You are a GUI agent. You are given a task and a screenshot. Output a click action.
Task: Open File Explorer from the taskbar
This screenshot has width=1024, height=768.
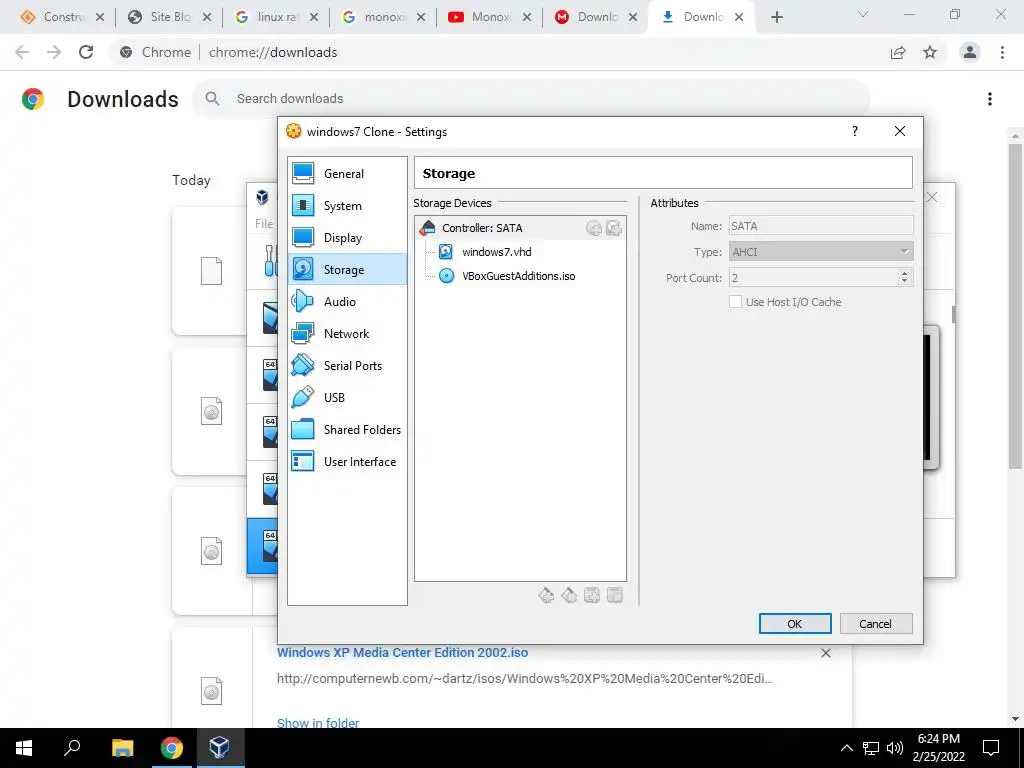tap(122, 748)
